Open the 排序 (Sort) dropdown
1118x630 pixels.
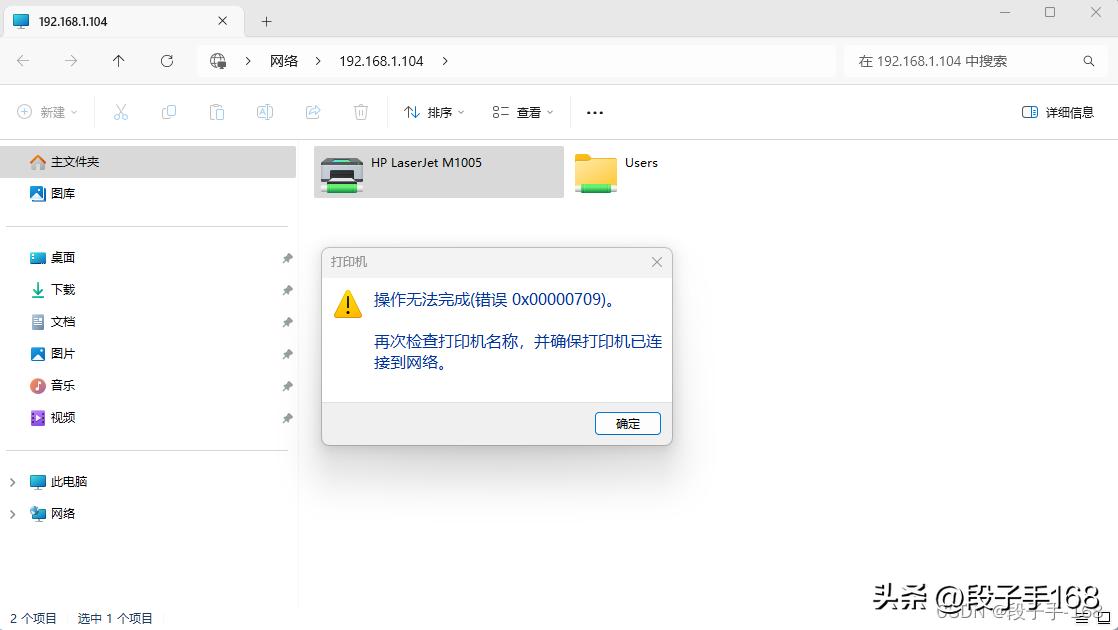pyautogui.click(x=432, y=112)
